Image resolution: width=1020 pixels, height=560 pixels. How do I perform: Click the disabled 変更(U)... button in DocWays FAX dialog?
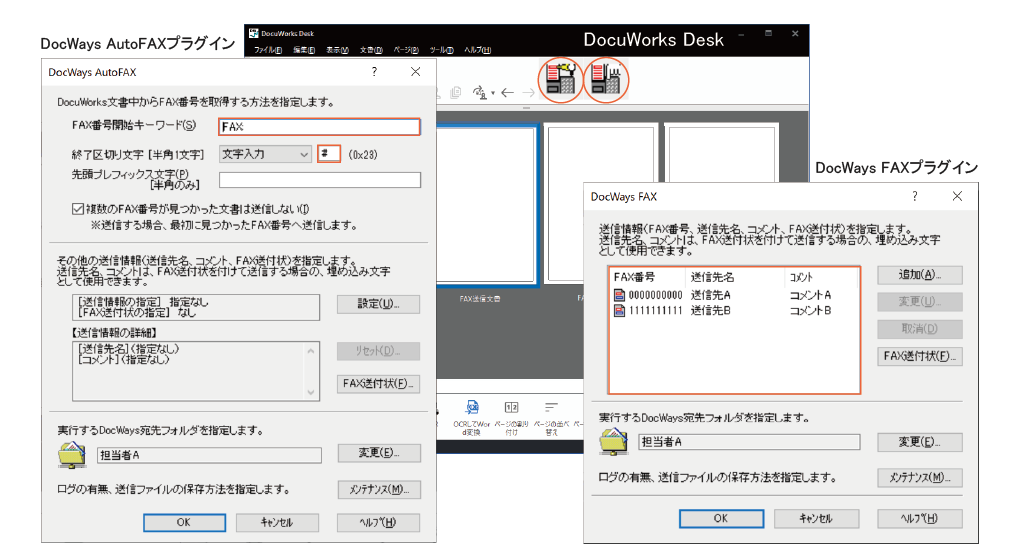click(x=920, y=302)
